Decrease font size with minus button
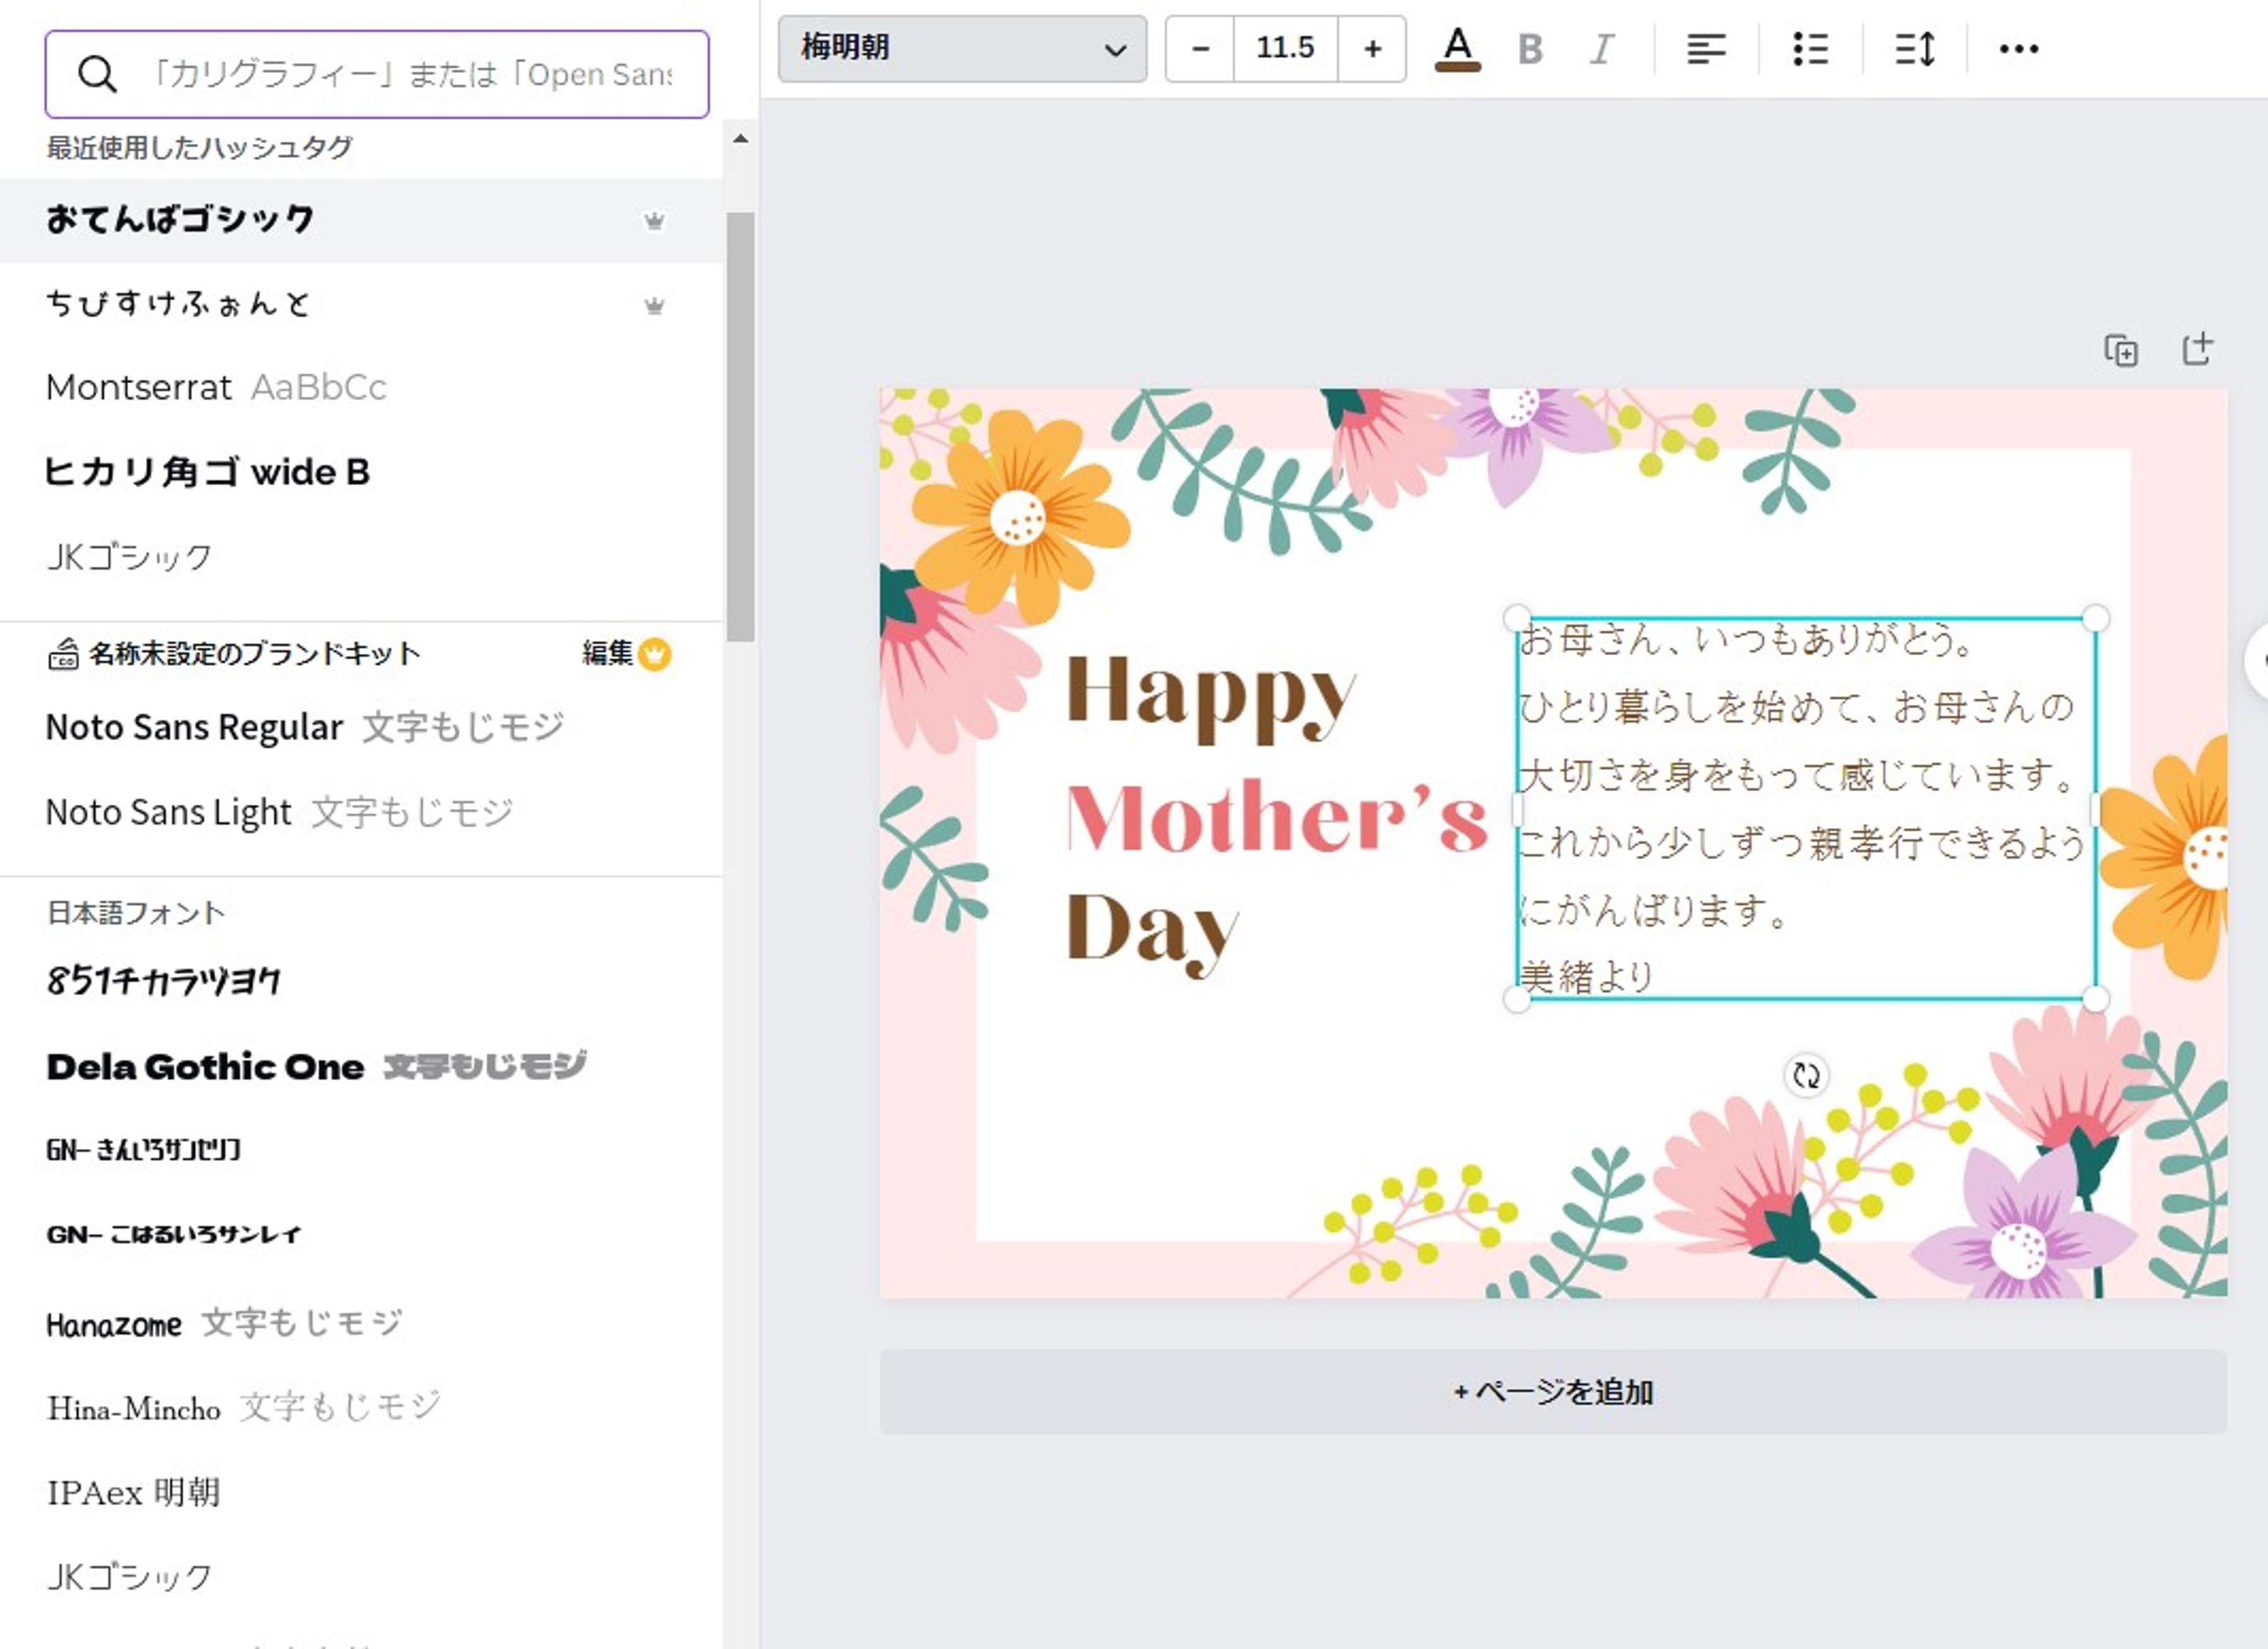Image resolution: width=2268 pixels, height=1649 pixels. [1200, 48]
